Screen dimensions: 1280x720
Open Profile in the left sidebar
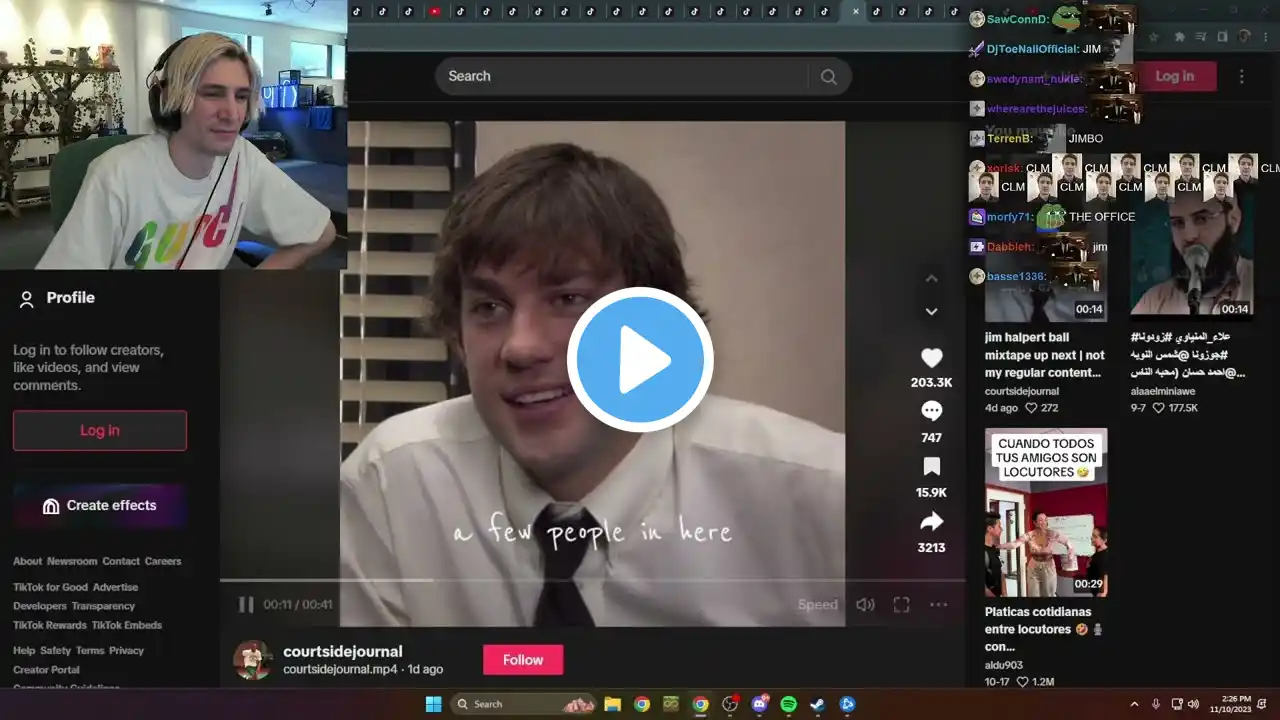[57, 298]
